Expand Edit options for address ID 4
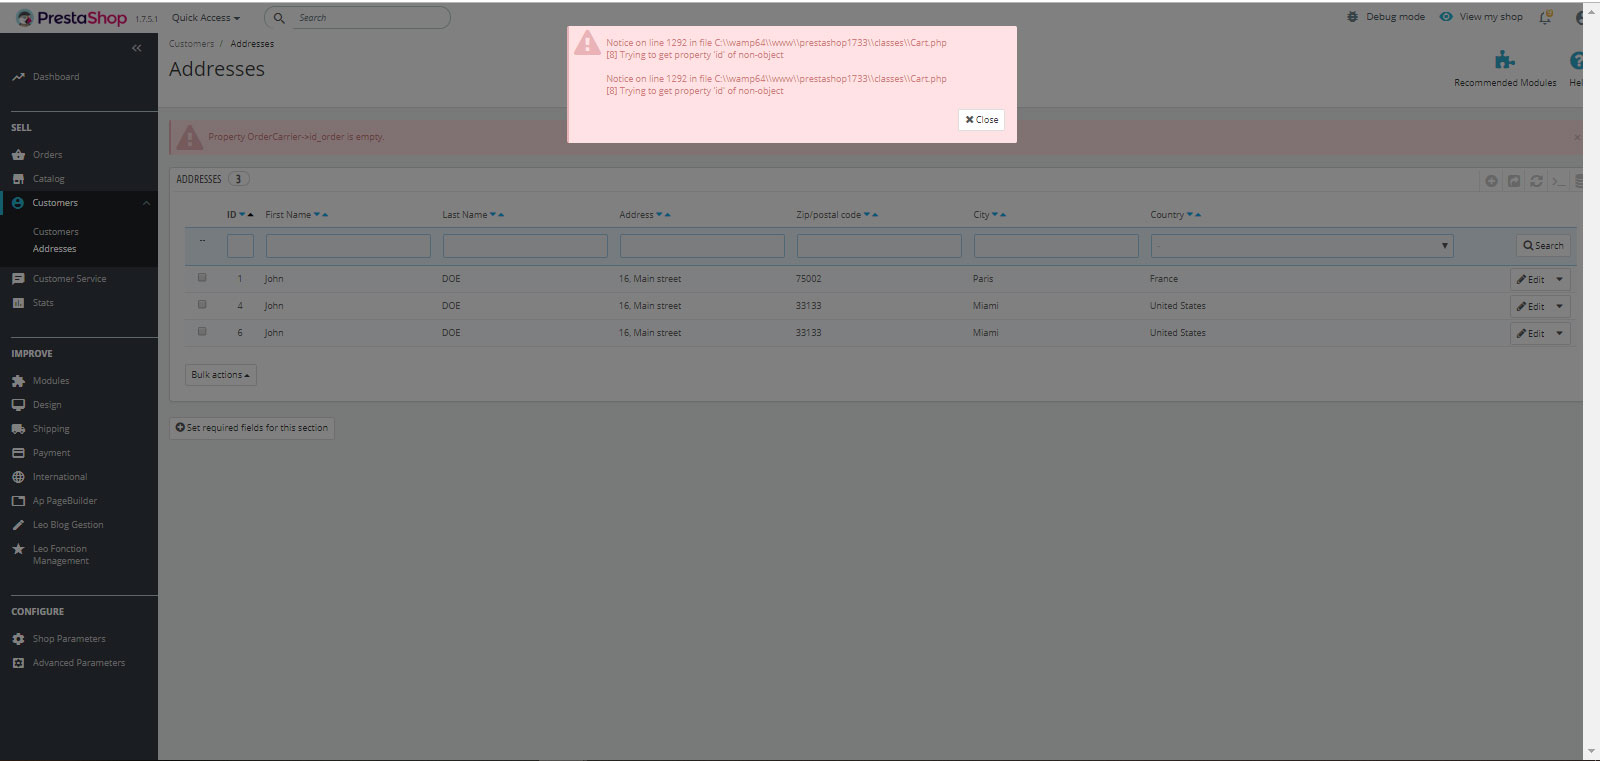1600x761 pixels. [x=1559, y=307]
